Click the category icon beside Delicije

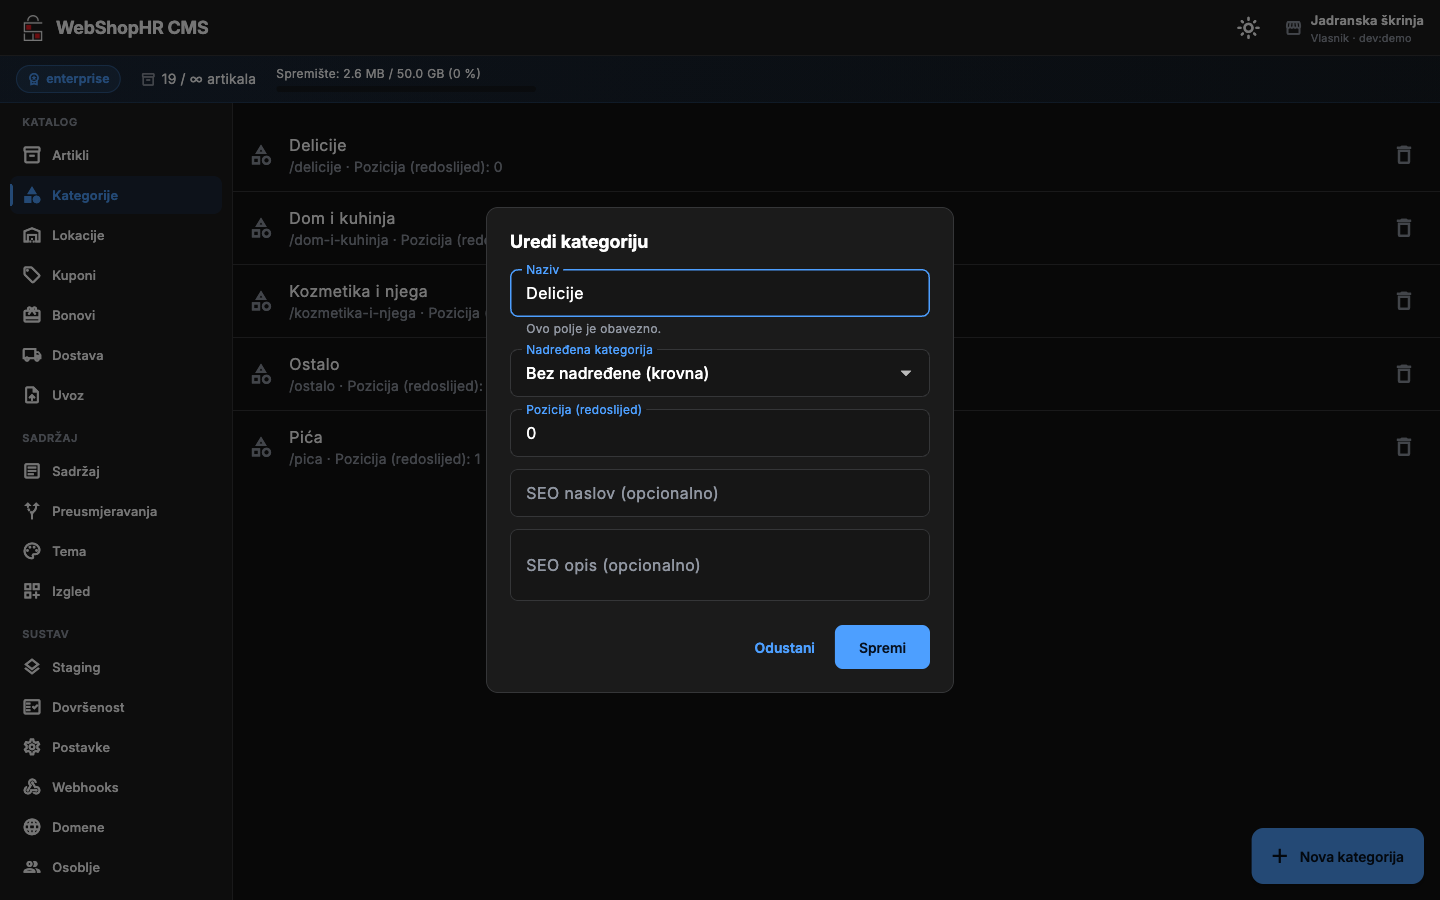pos(261,155)
